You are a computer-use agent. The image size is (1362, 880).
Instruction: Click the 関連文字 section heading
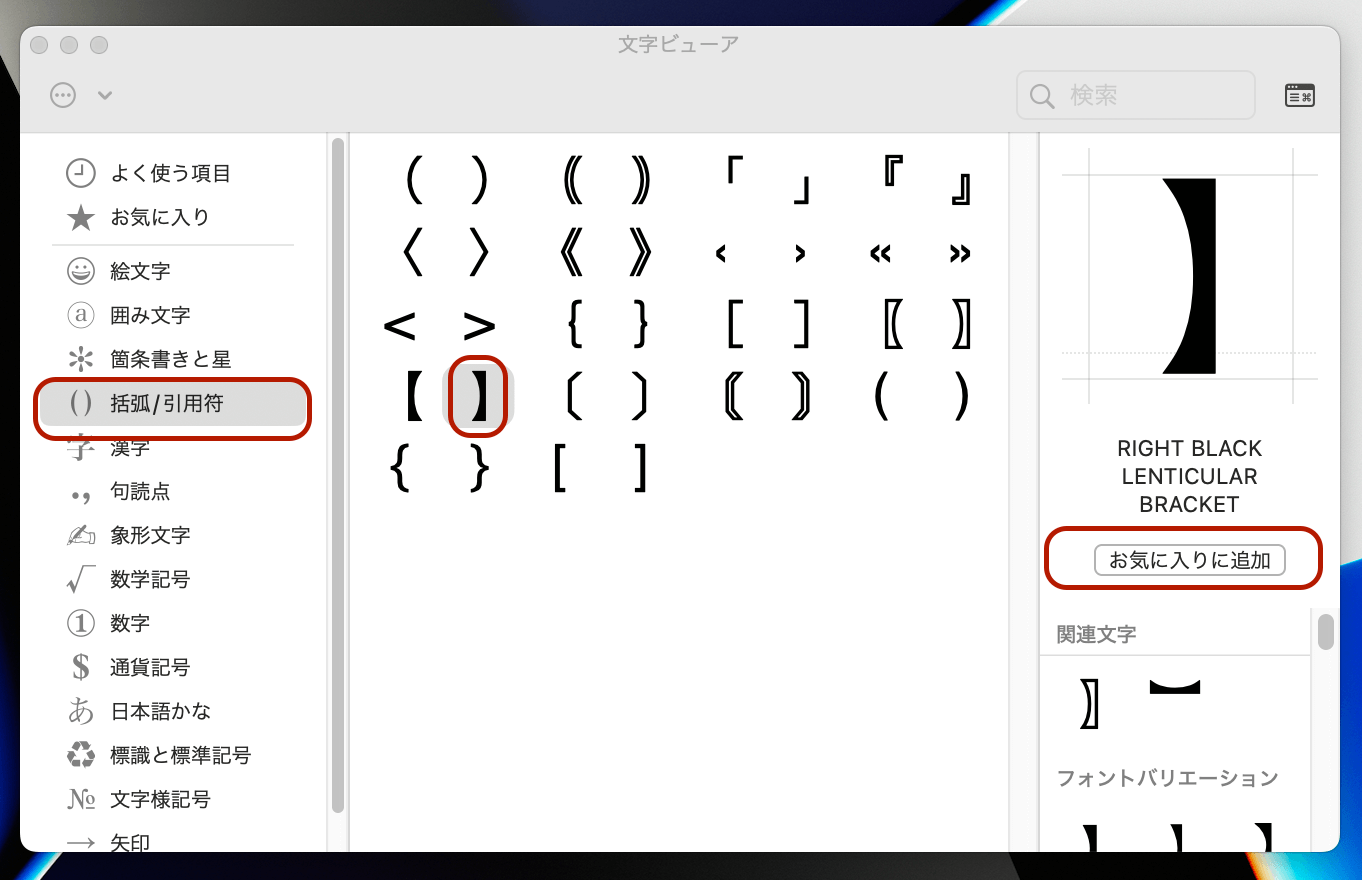(x=1096, y=634)
